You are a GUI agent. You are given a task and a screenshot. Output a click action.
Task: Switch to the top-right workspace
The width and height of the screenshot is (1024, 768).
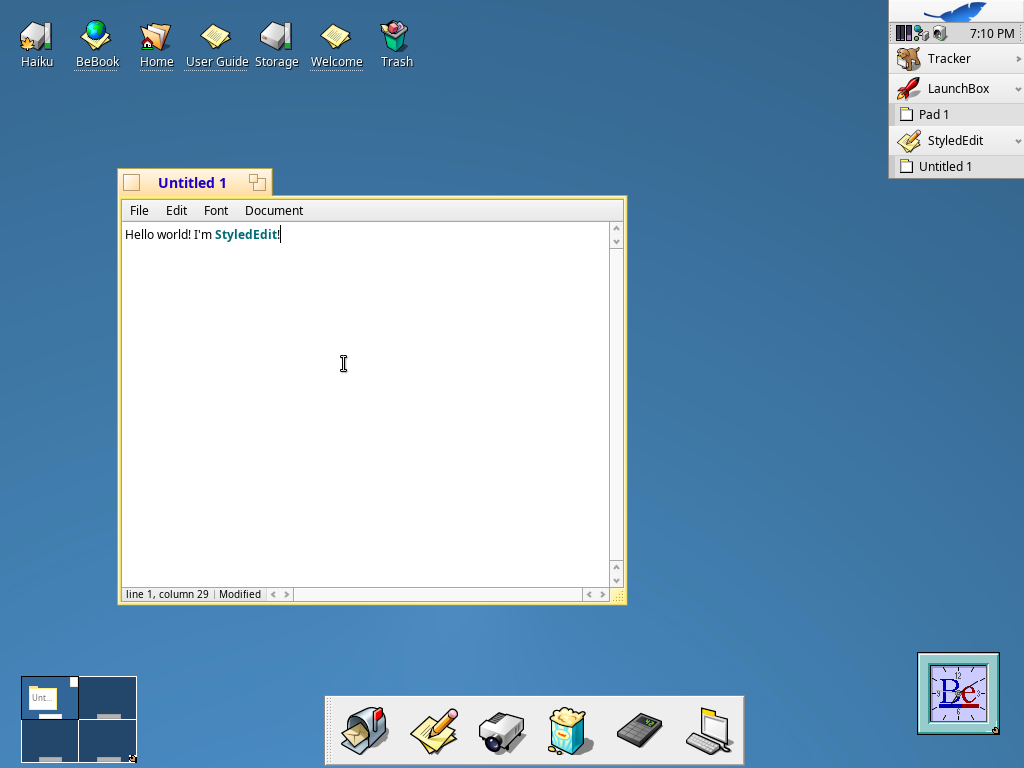(x=108, y=697)
